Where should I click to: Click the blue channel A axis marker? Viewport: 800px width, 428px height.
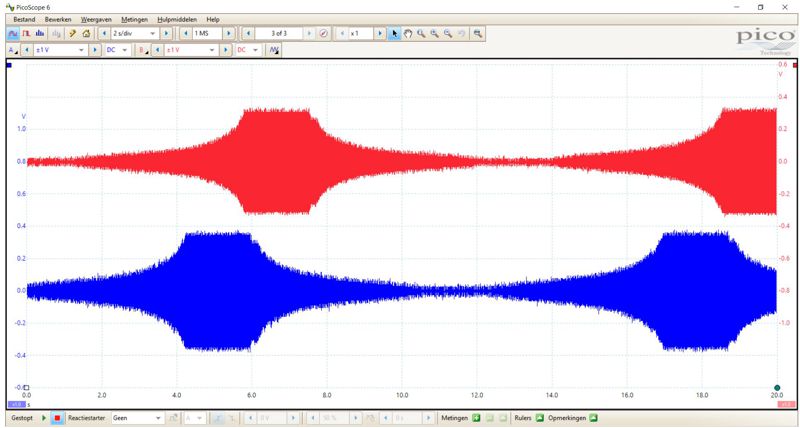[x=9, y=65]
